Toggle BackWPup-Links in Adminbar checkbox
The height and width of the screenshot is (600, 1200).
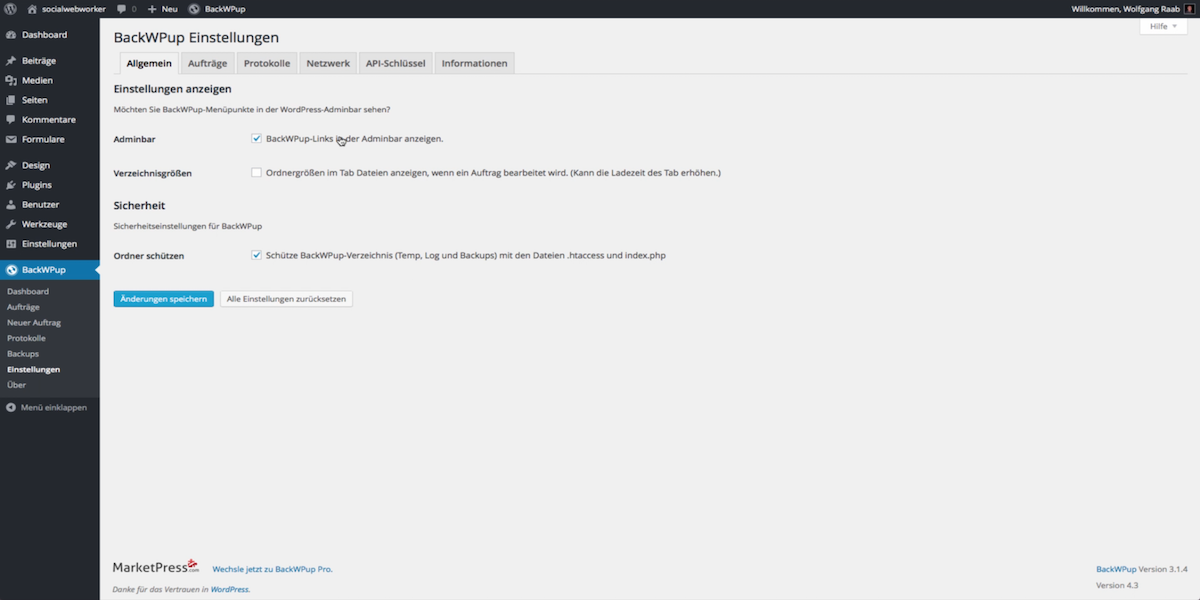tap(257, 139)
